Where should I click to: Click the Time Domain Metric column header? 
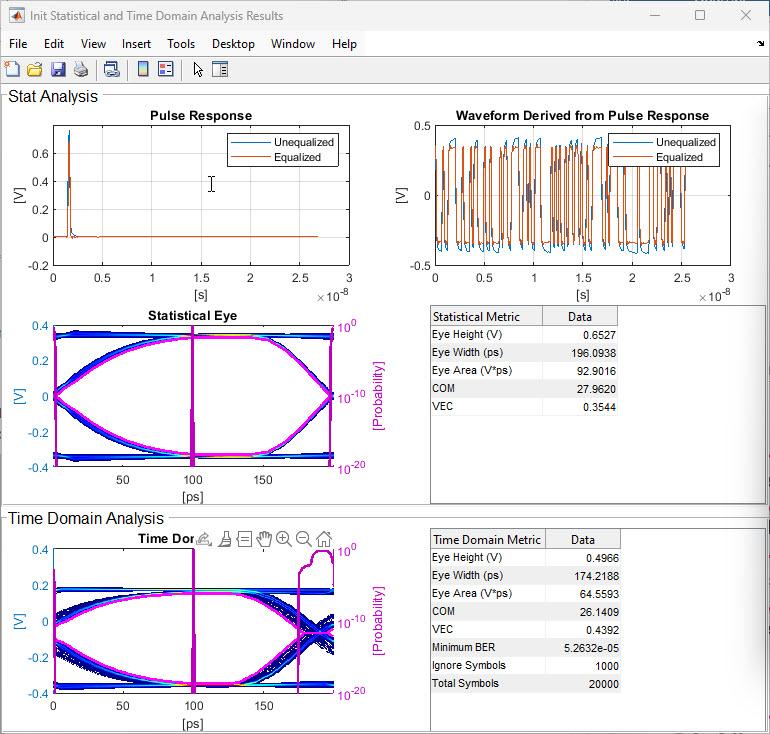coord(487,539)
